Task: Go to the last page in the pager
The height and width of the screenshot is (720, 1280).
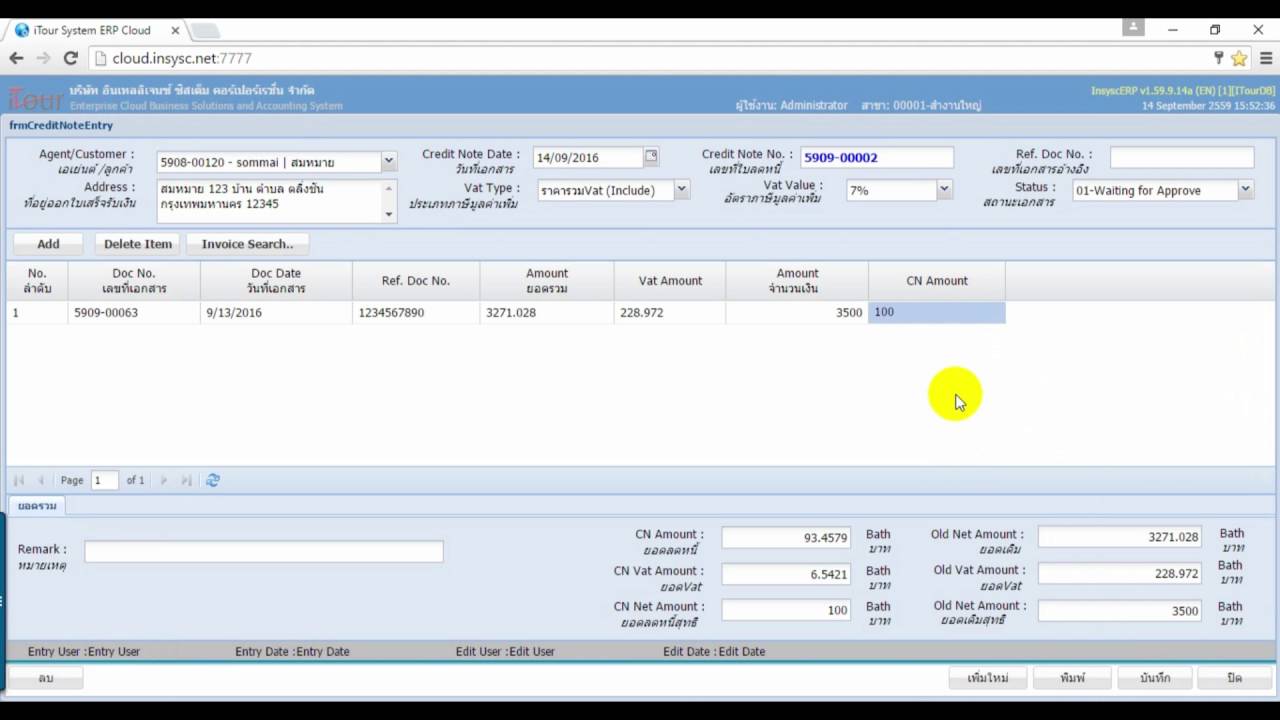Action: [186, 480]
